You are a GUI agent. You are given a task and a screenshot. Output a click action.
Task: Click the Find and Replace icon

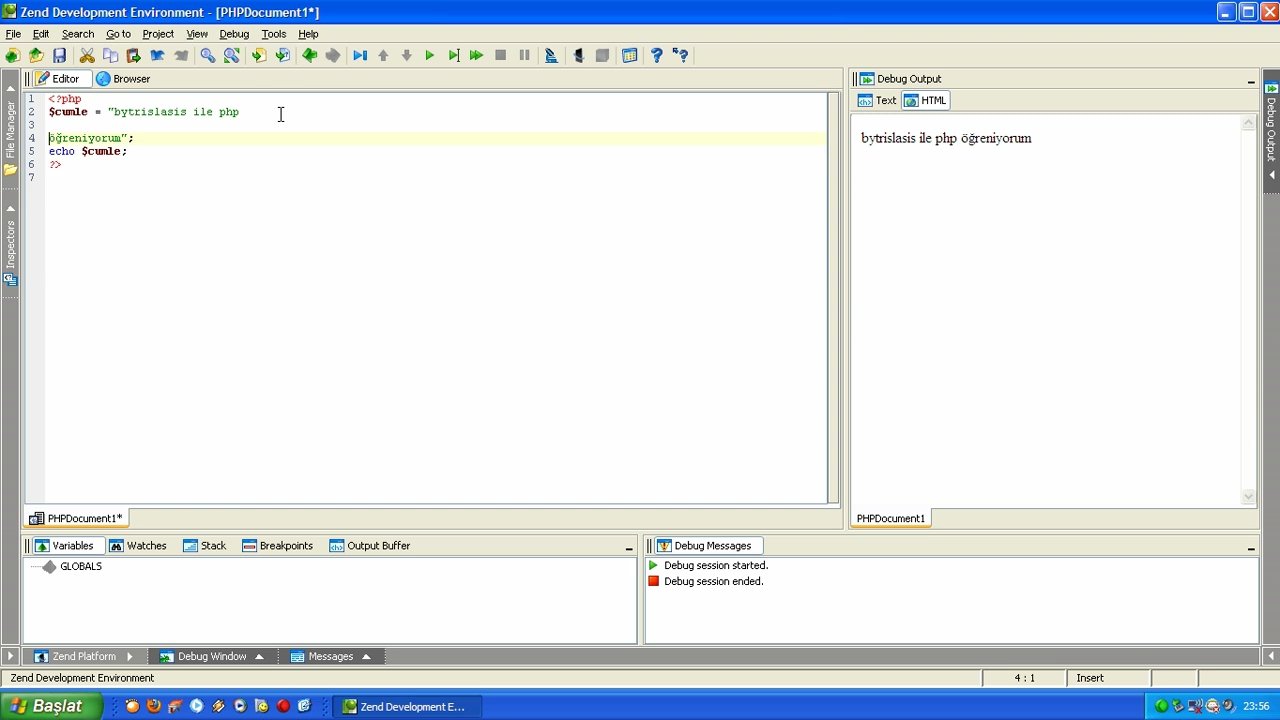[231, 56]
